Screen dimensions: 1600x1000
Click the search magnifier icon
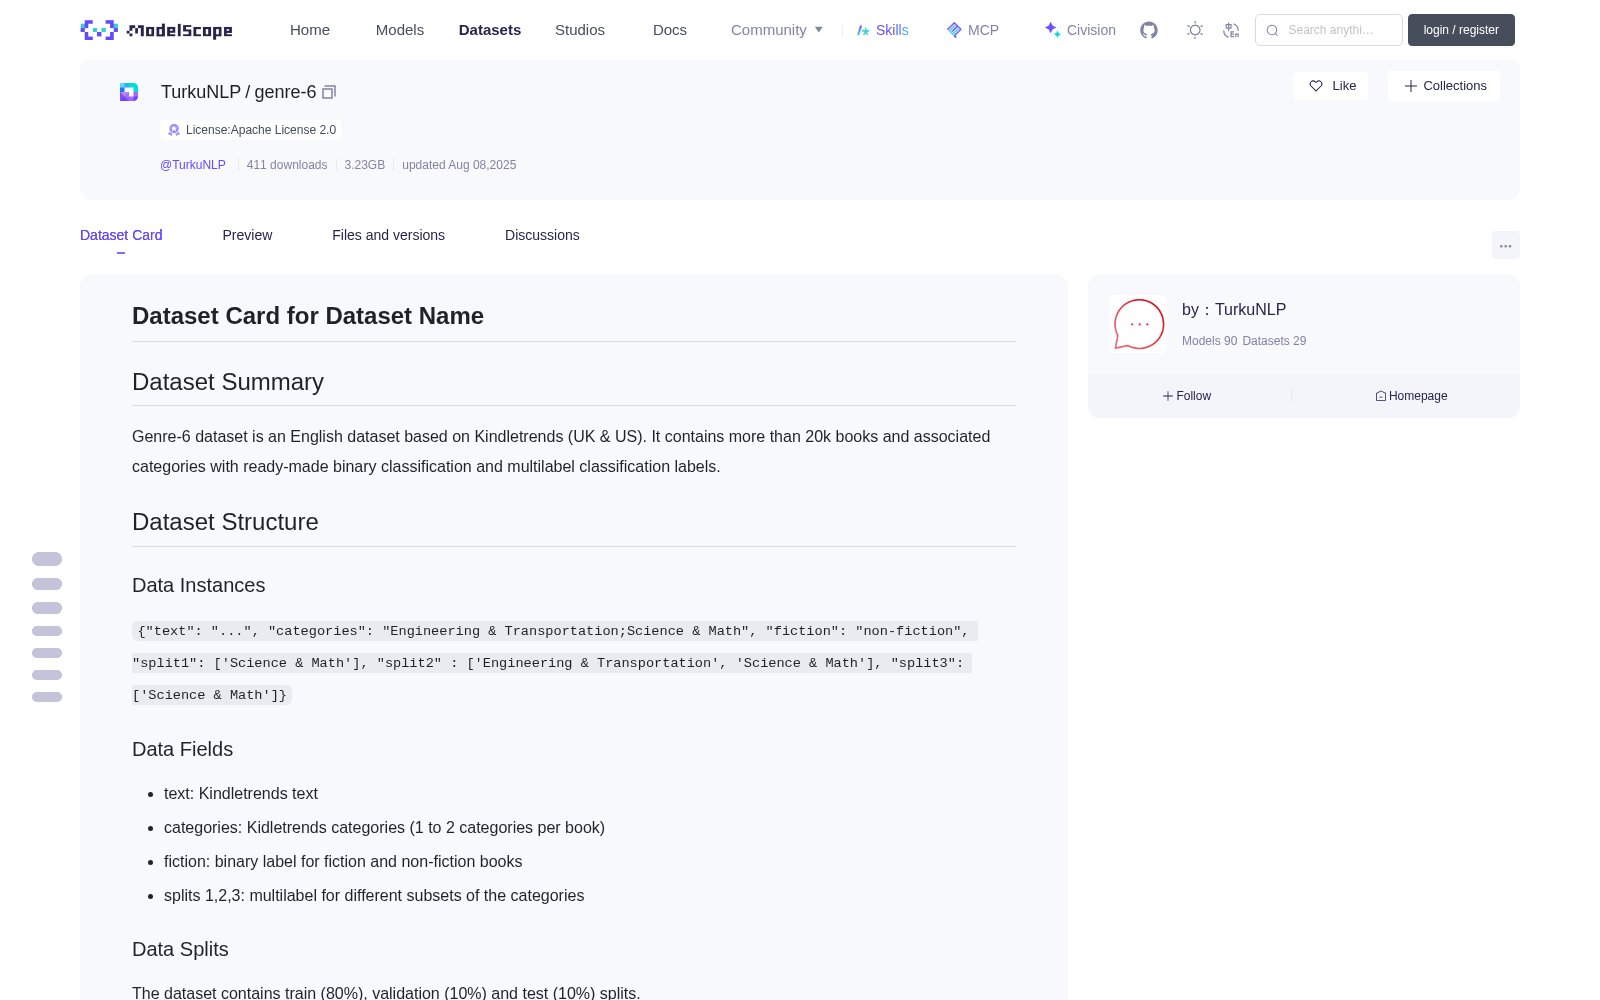tap(1272, 30)
